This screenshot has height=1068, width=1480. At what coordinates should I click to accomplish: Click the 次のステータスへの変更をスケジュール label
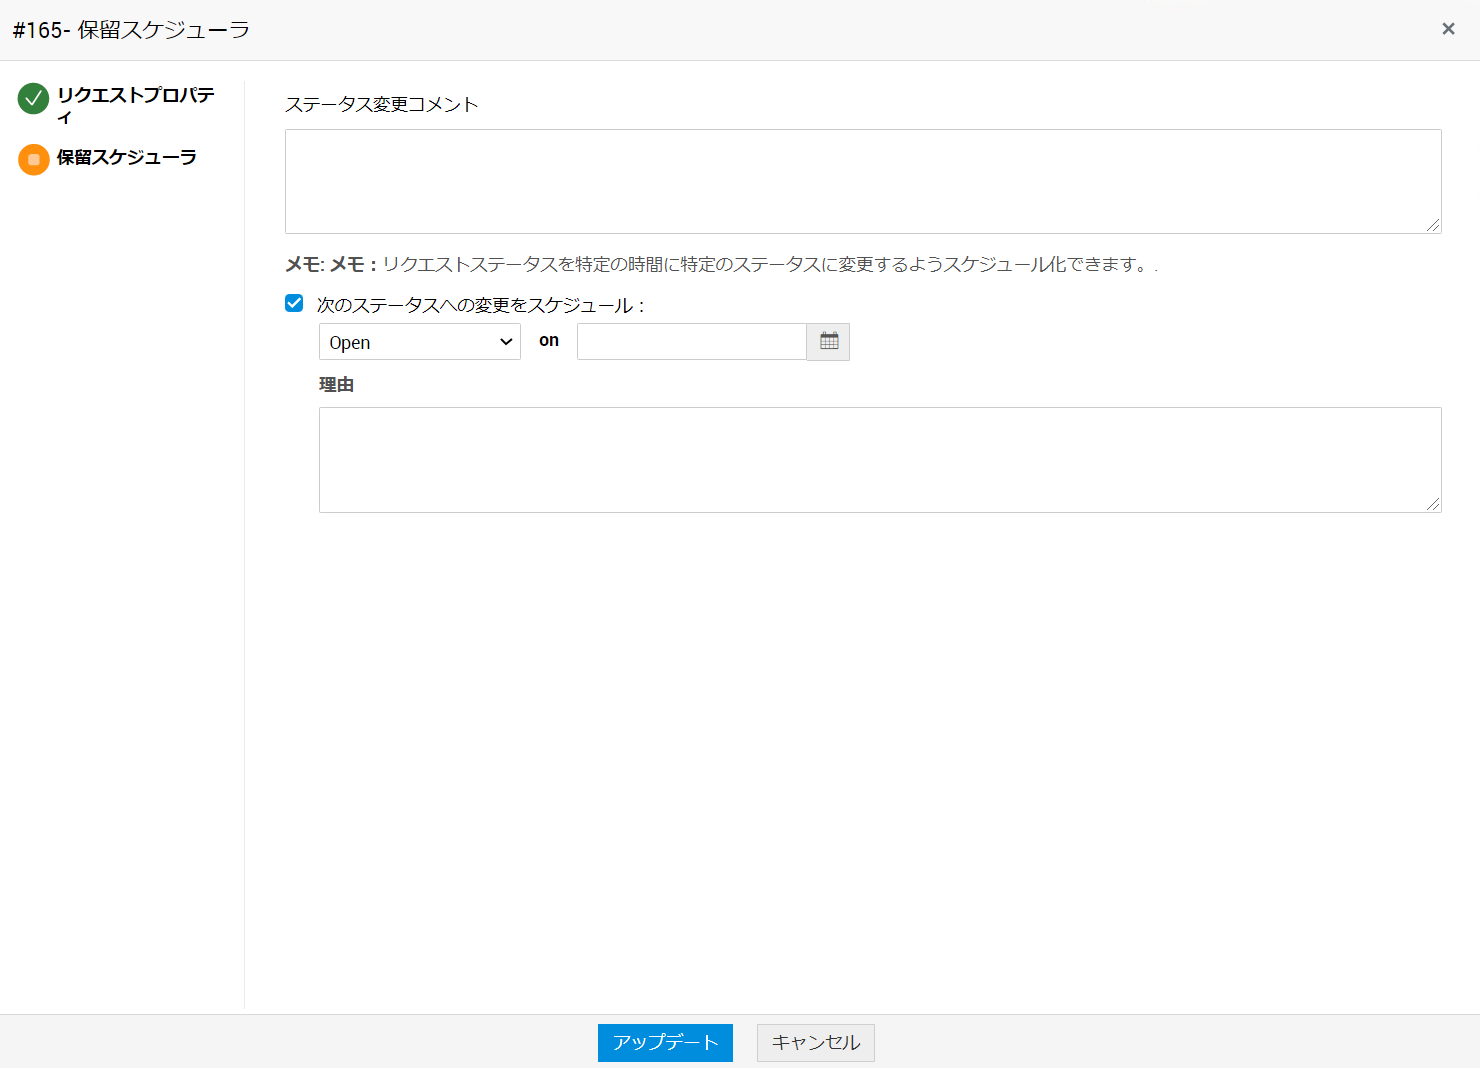click(480, 305)
